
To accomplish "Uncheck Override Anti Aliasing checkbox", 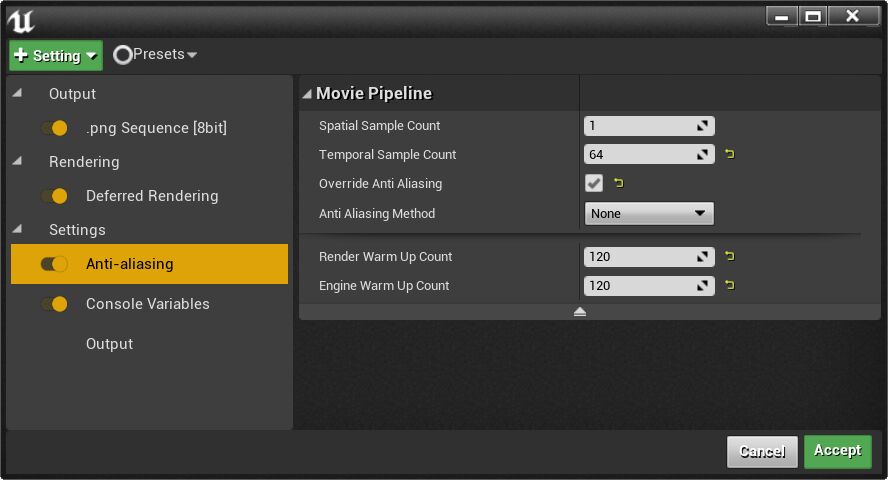I will (x=594, y=183).
